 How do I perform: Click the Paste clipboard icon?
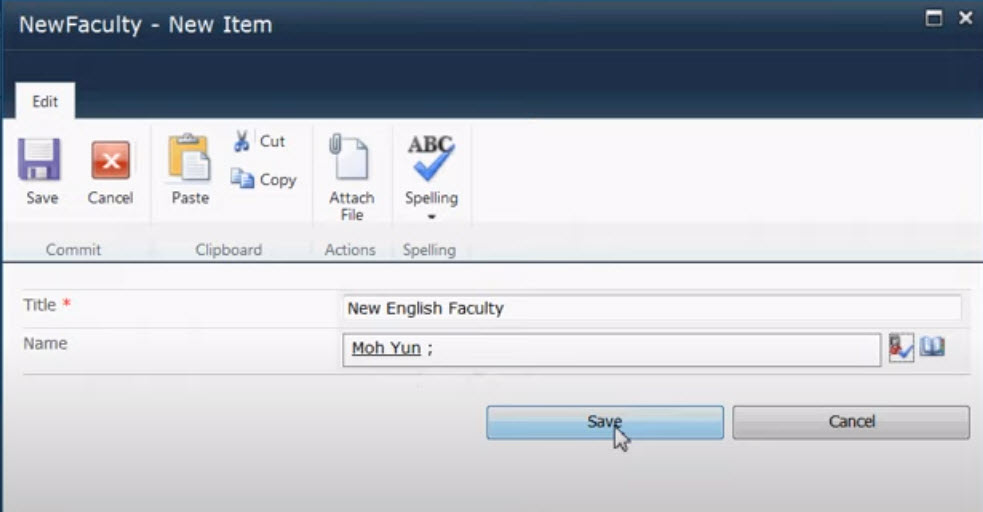[x=189, y=157]
